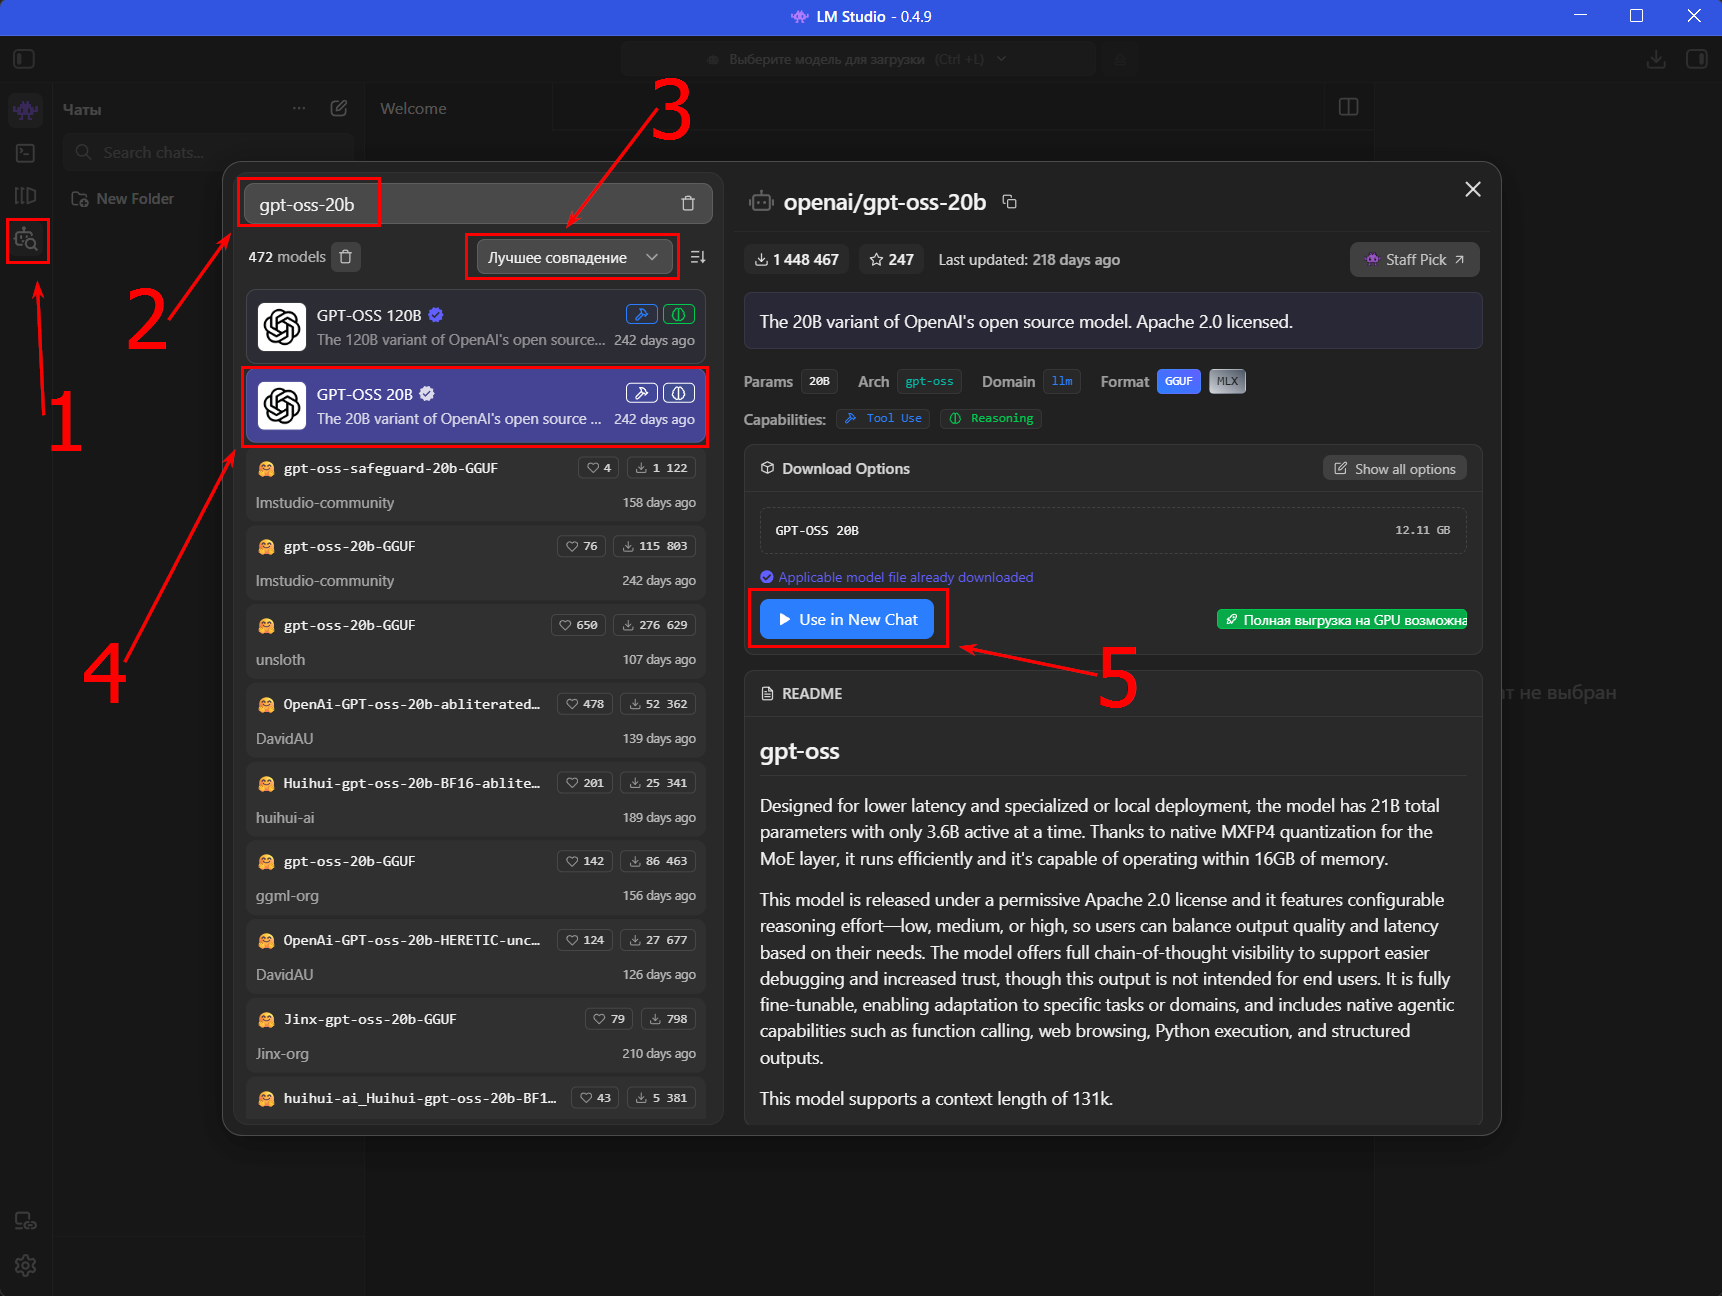Click the 20B Params tag
1722x1296 pixels.
pos(819,381)
